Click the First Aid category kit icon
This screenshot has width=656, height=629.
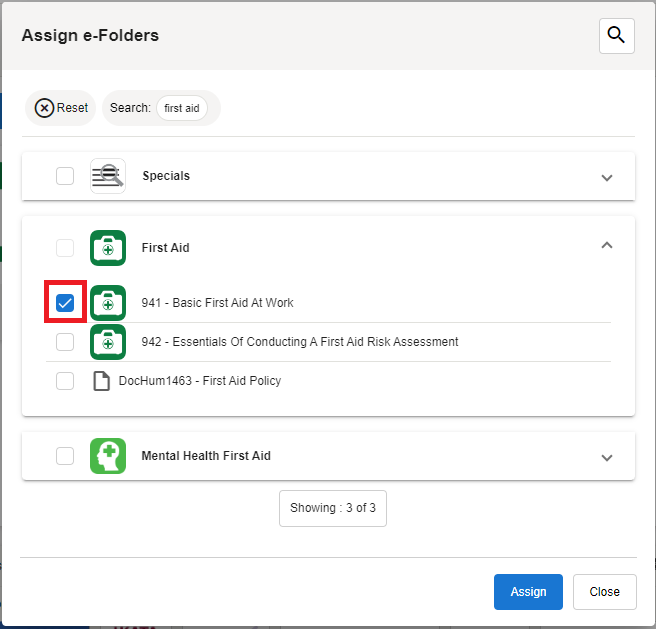(x=108, y=248)
